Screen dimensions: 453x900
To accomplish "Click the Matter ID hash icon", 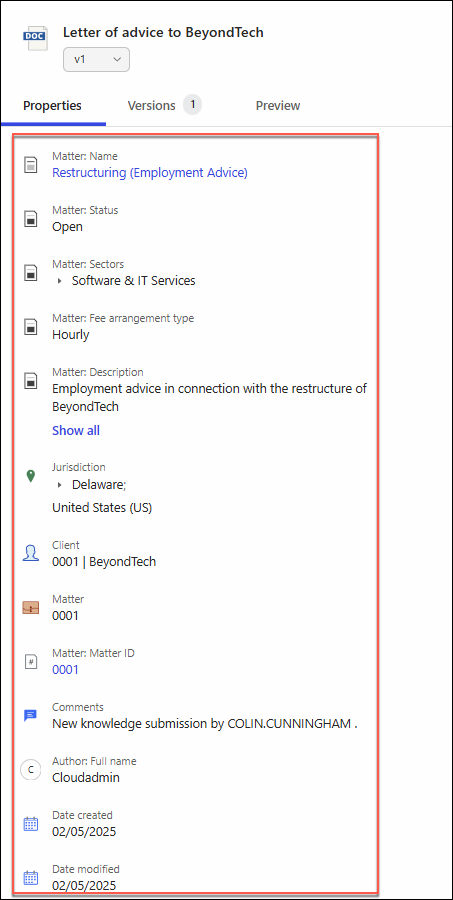I will (30, 662).
